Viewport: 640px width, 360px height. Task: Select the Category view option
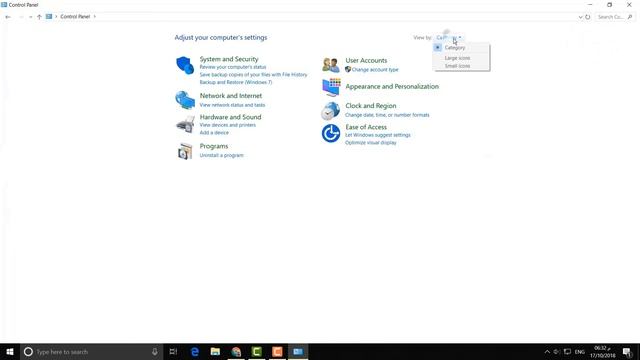tap(455, 48)
